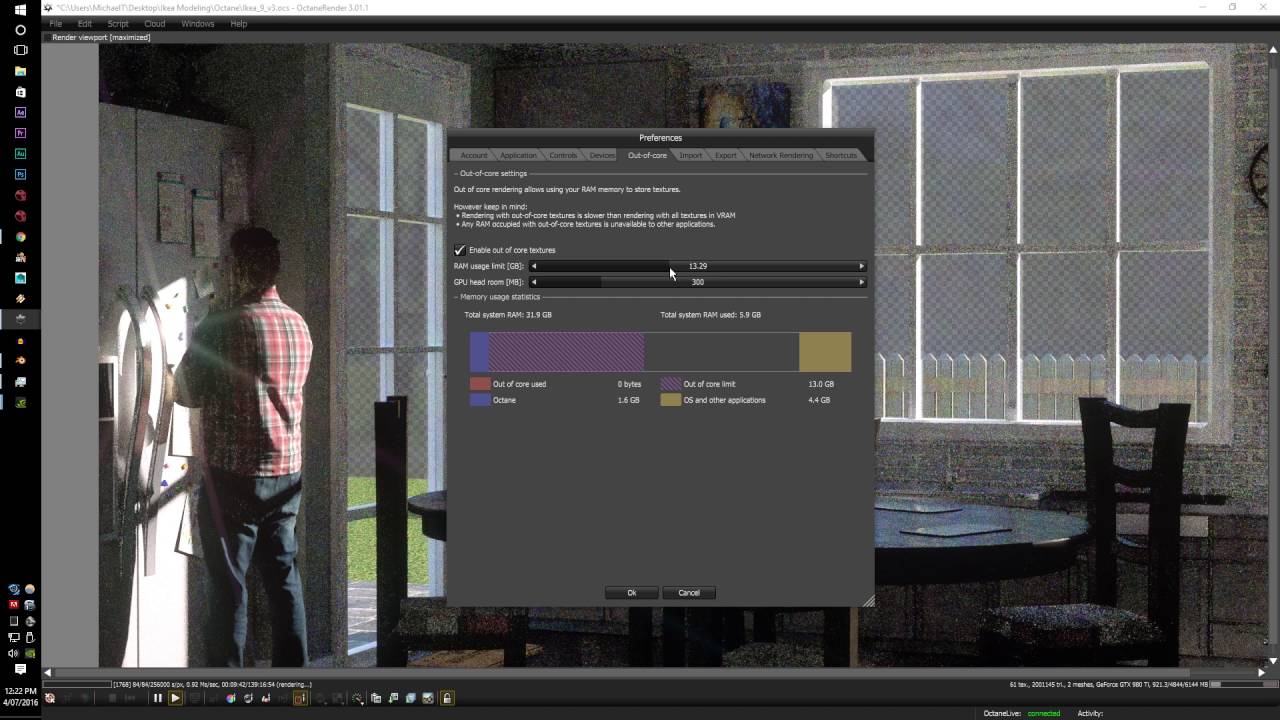Click the colorful kernel picker icon
Screen dimensions: 1280x720
tap(230, 698)
